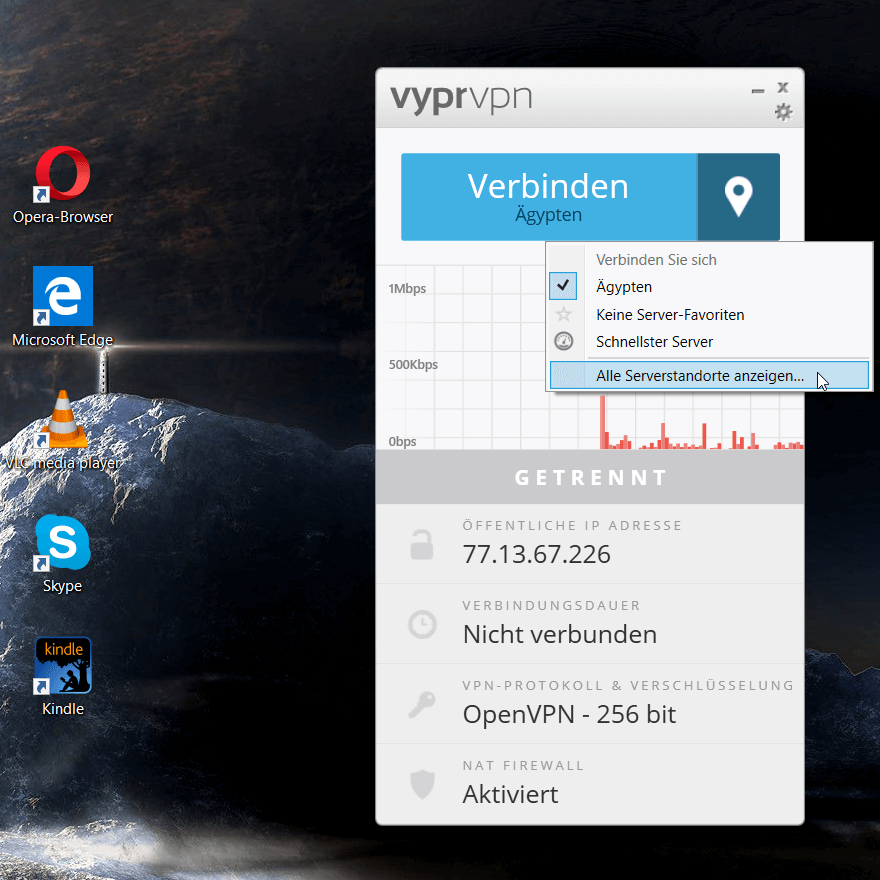Select the VLC media player shortcut

(63, 430)
